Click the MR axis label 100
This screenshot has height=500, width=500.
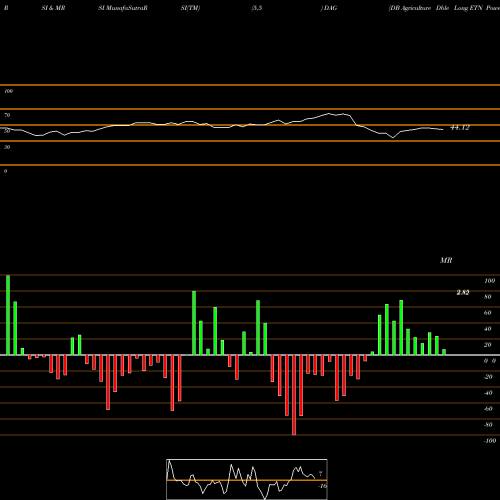coord(489,281)
